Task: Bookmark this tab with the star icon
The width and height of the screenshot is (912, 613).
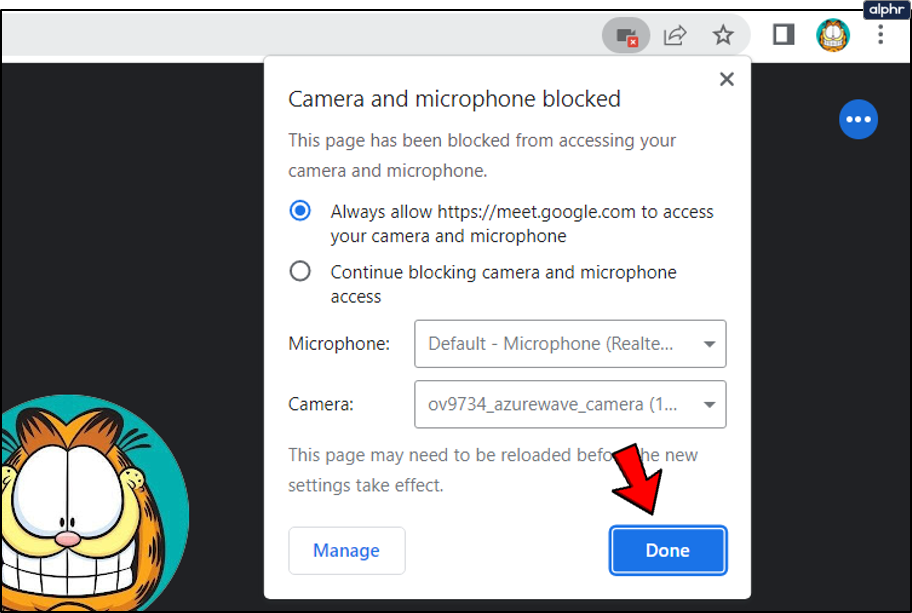Action: pos(723,35)
